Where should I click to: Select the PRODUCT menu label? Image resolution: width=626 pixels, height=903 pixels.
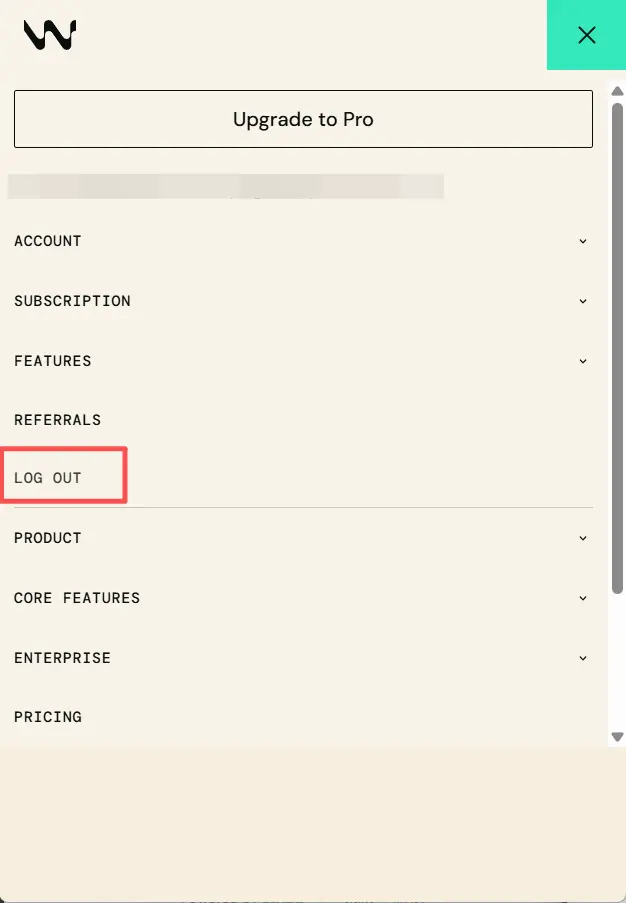(48, 538)
